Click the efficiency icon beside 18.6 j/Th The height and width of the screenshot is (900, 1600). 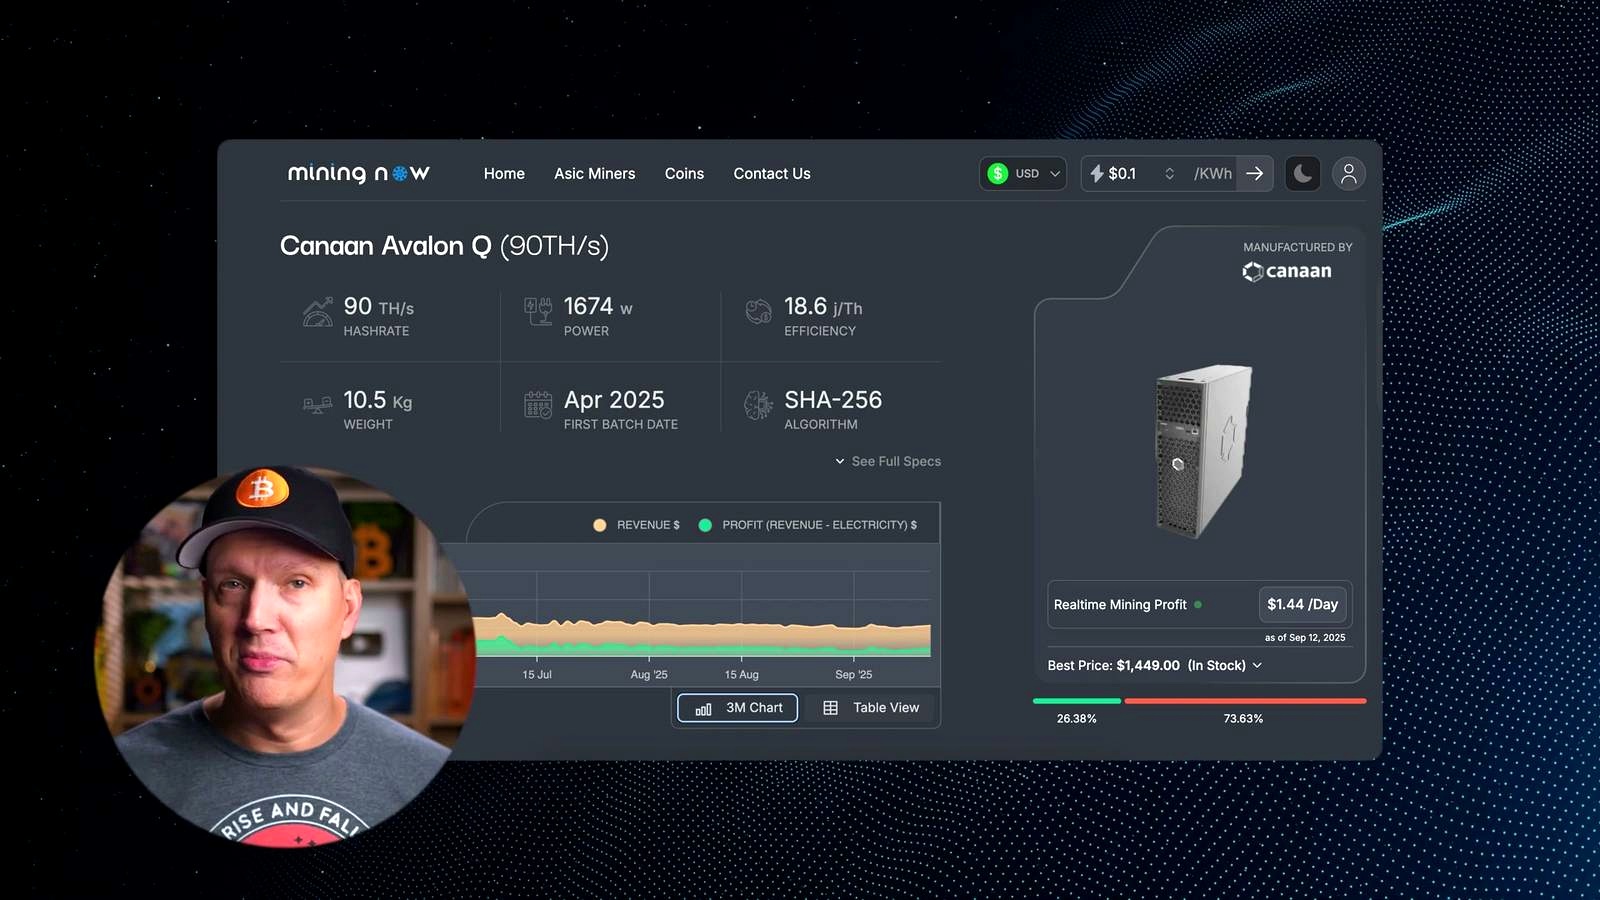(x=759, y=312)
